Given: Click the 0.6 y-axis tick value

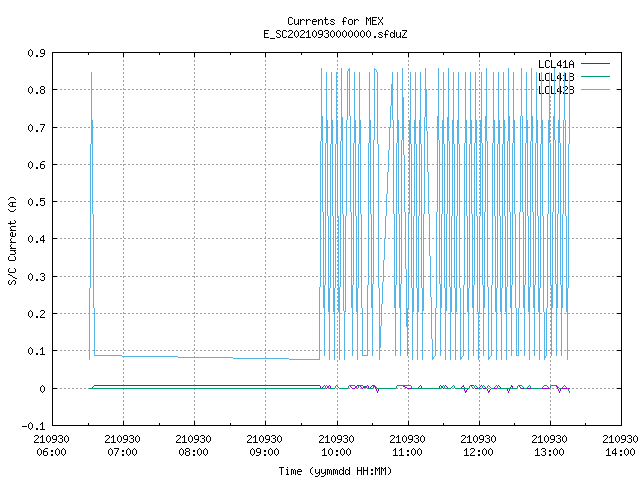Looking at the screenshot, I should (x=36, y=165).
